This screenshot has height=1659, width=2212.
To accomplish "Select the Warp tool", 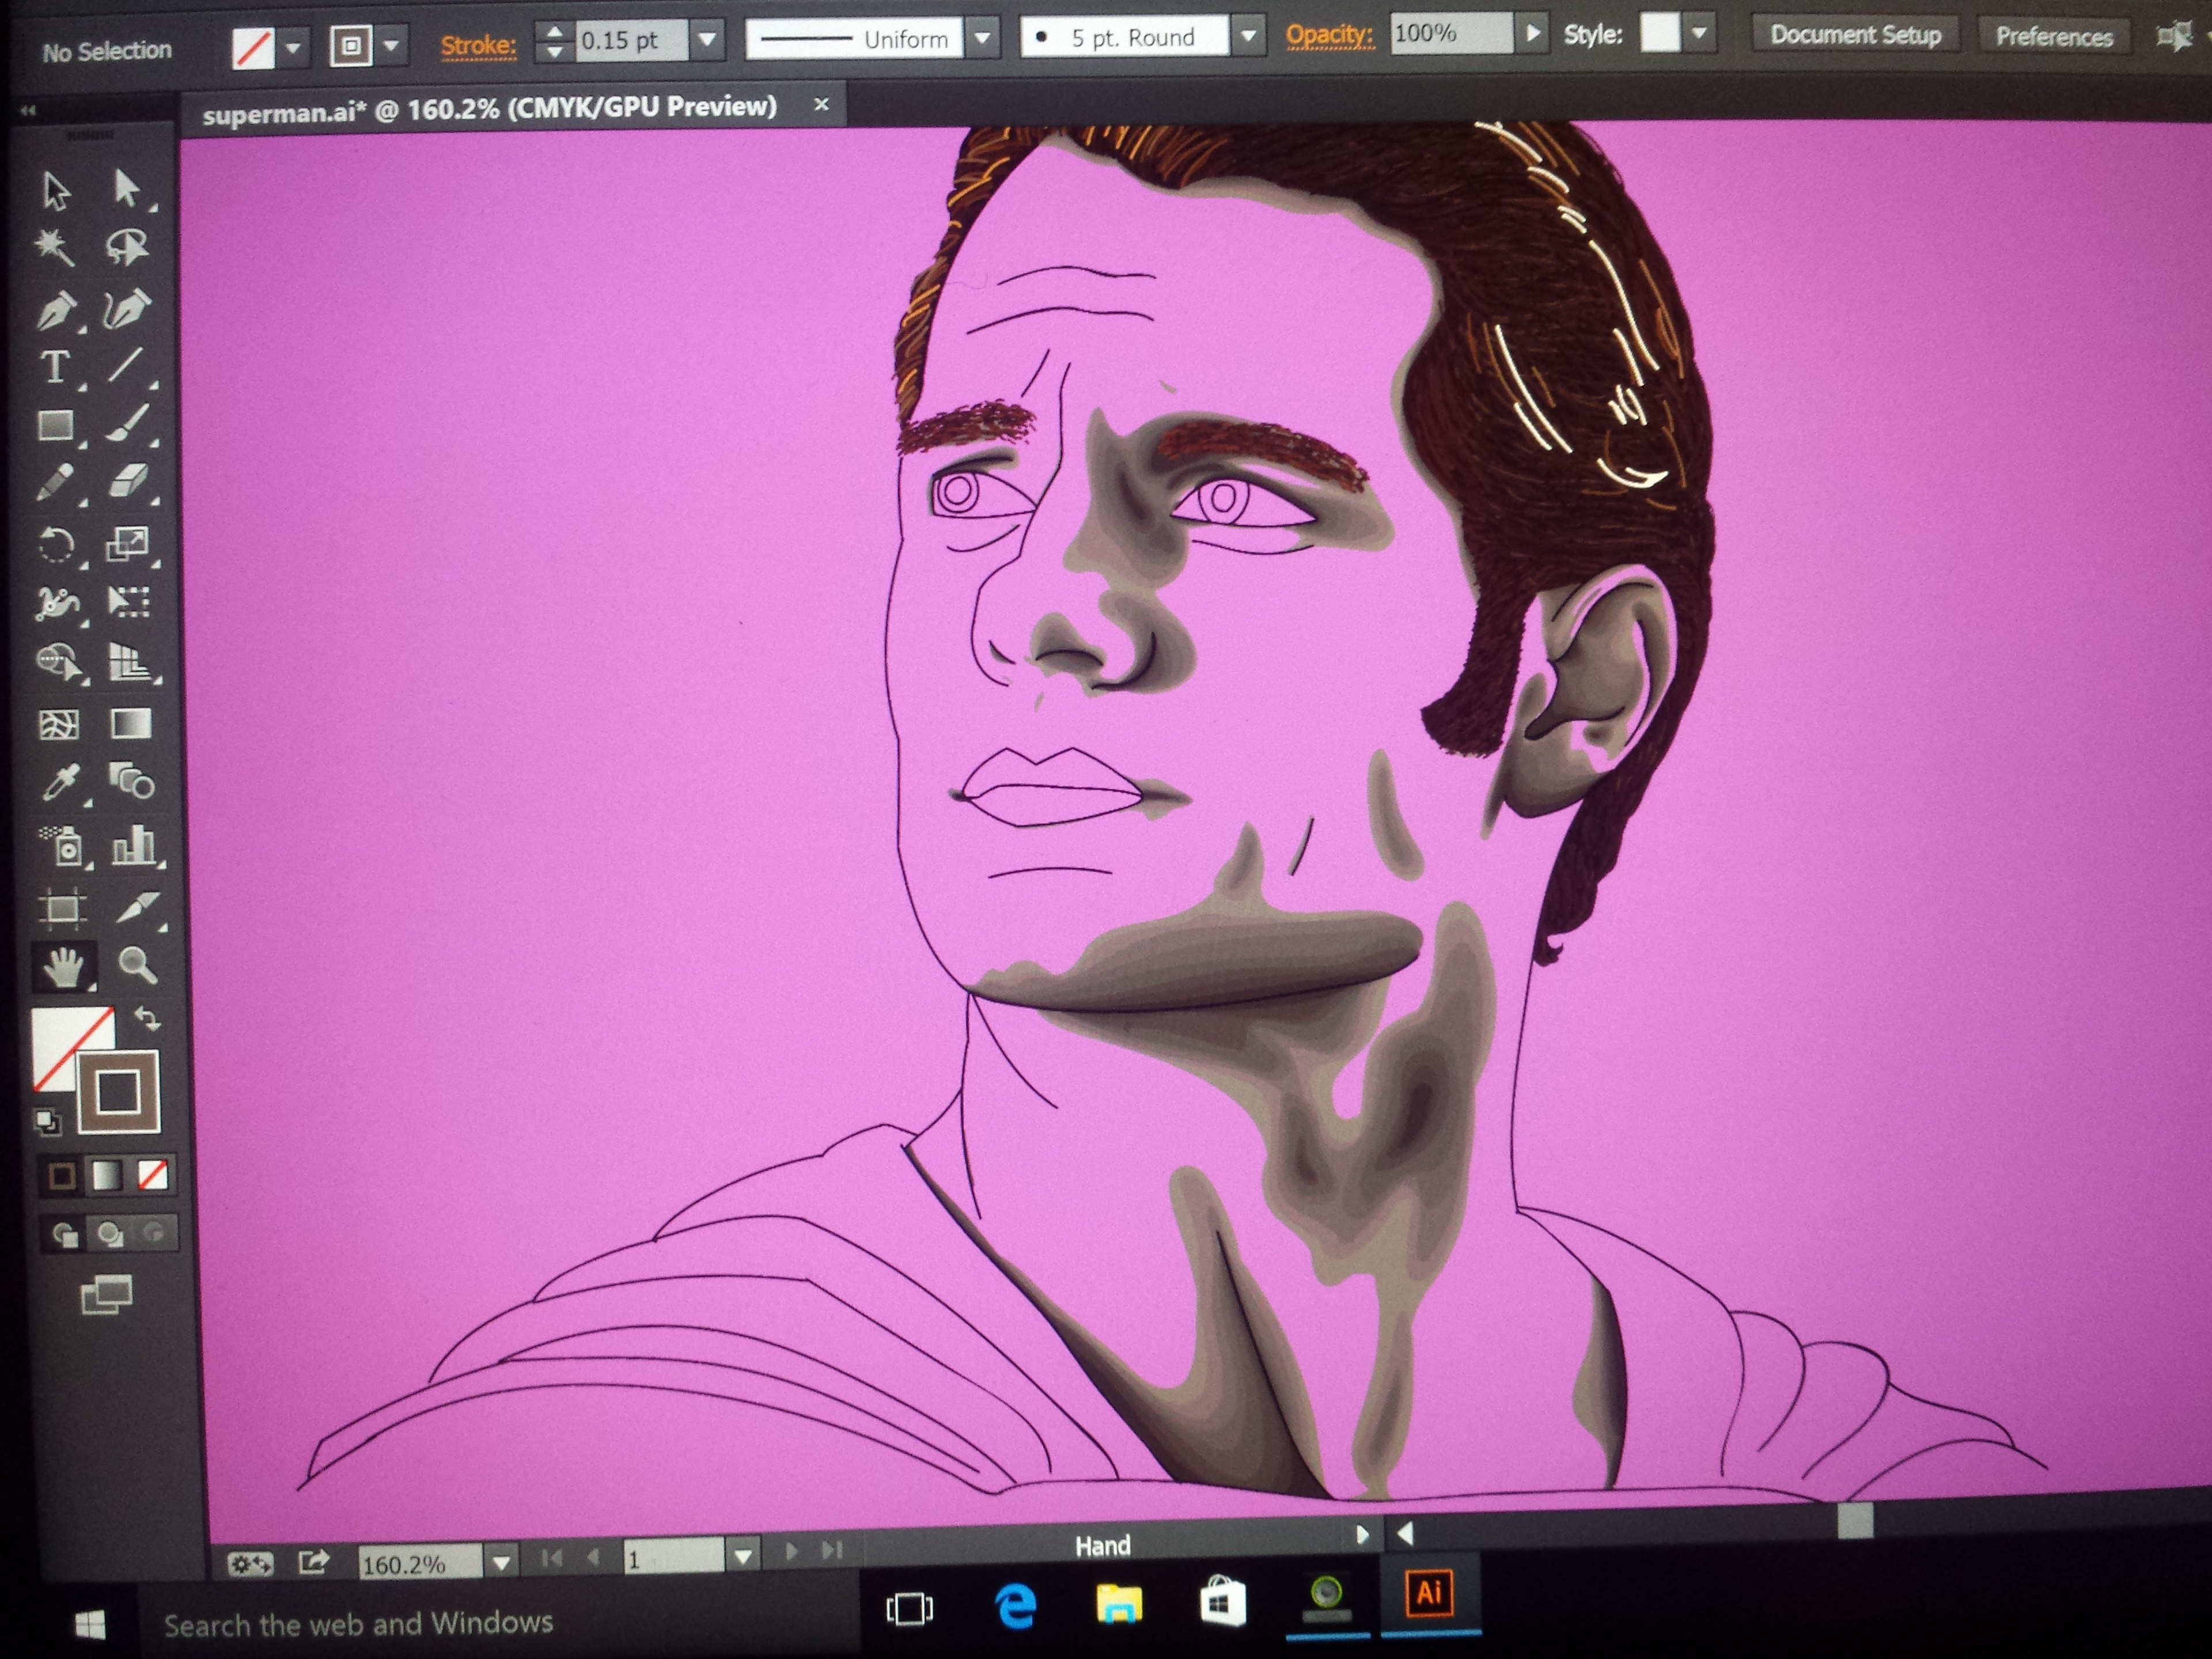I will 57,603.
